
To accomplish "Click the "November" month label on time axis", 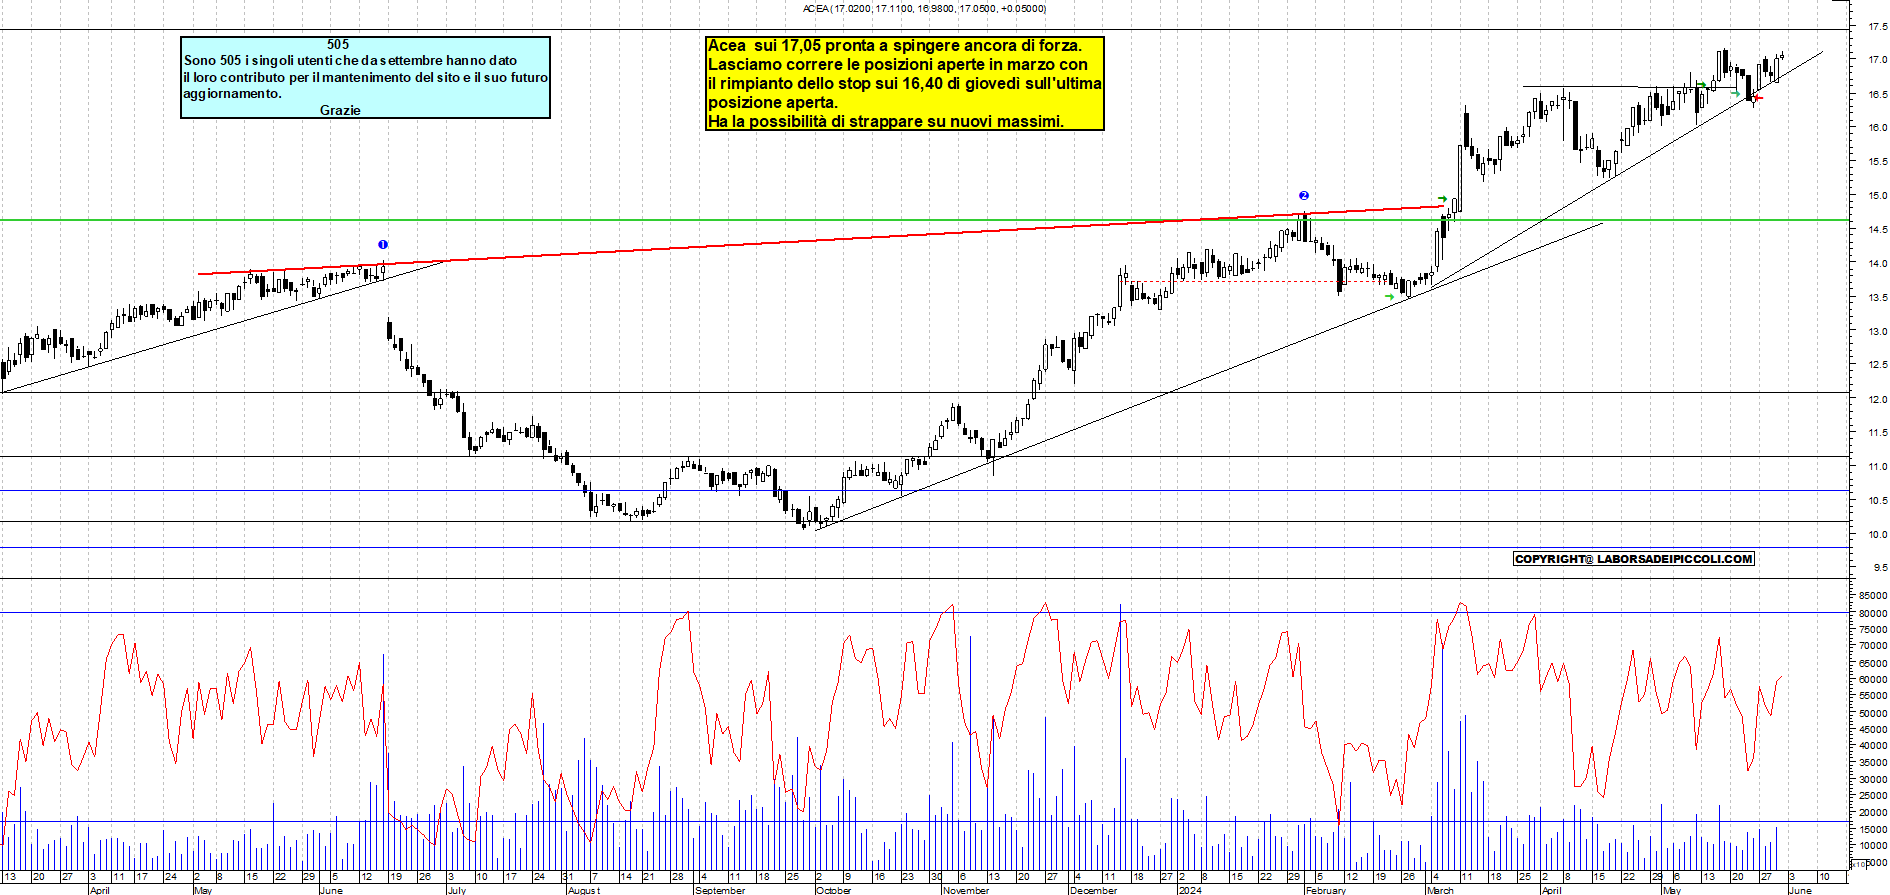I will click(966, 890).
